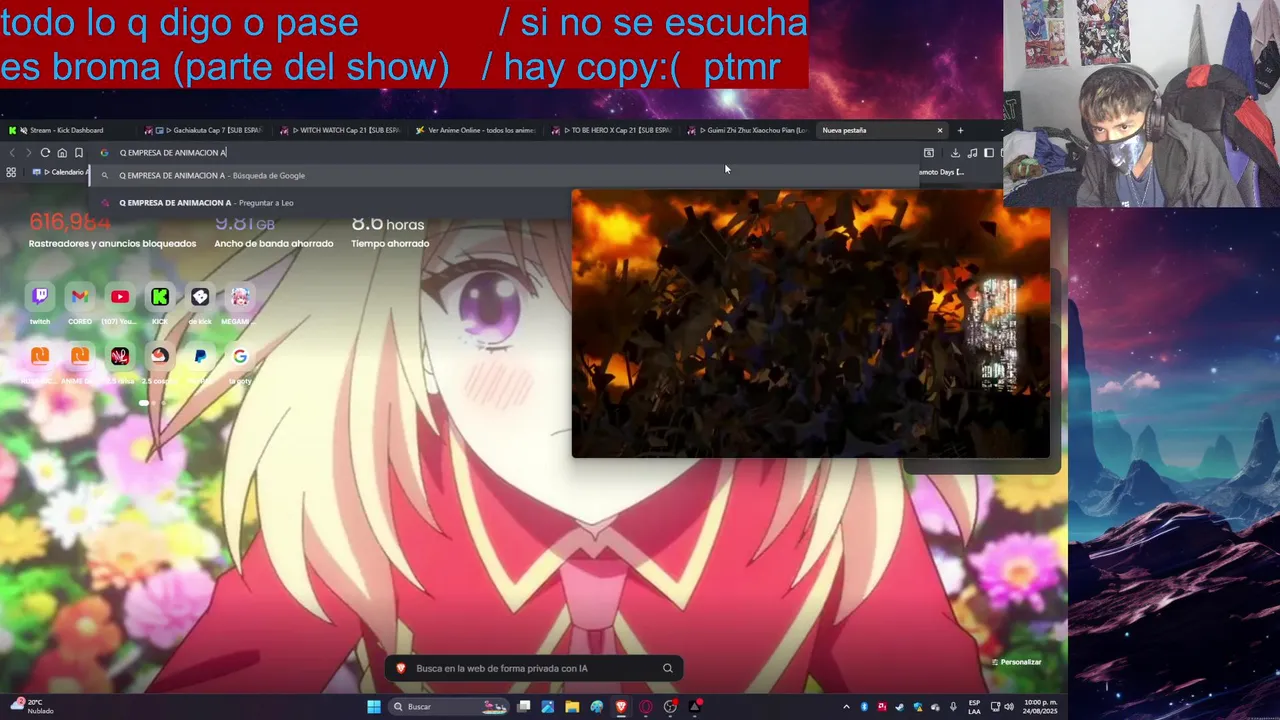
Task: Open clock and date 24/08/2025
Action: pyautogui.click(x=1040, y=707)
